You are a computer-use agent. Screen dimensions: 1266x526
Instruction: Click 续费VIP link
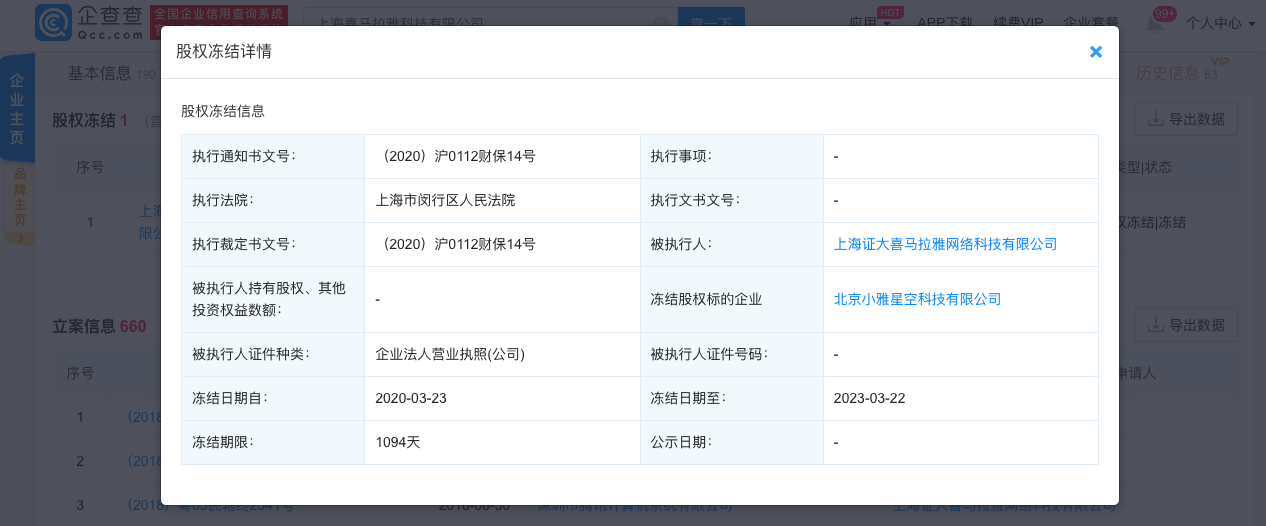pyautogui.click(x=1019, y=22)
